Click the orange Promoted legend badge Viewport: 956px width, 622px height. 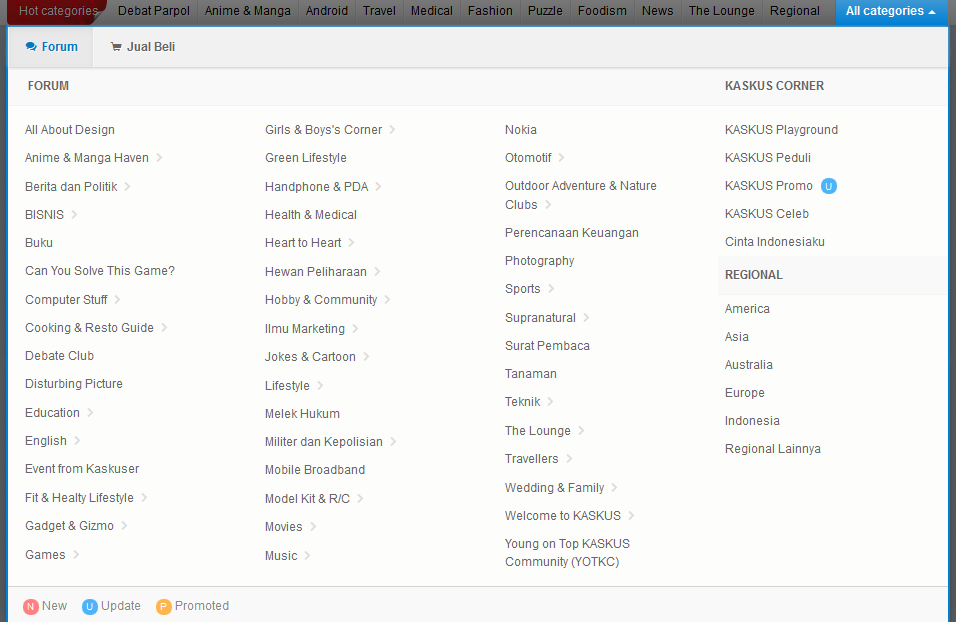pyautogui.click(x=163, y=606)
